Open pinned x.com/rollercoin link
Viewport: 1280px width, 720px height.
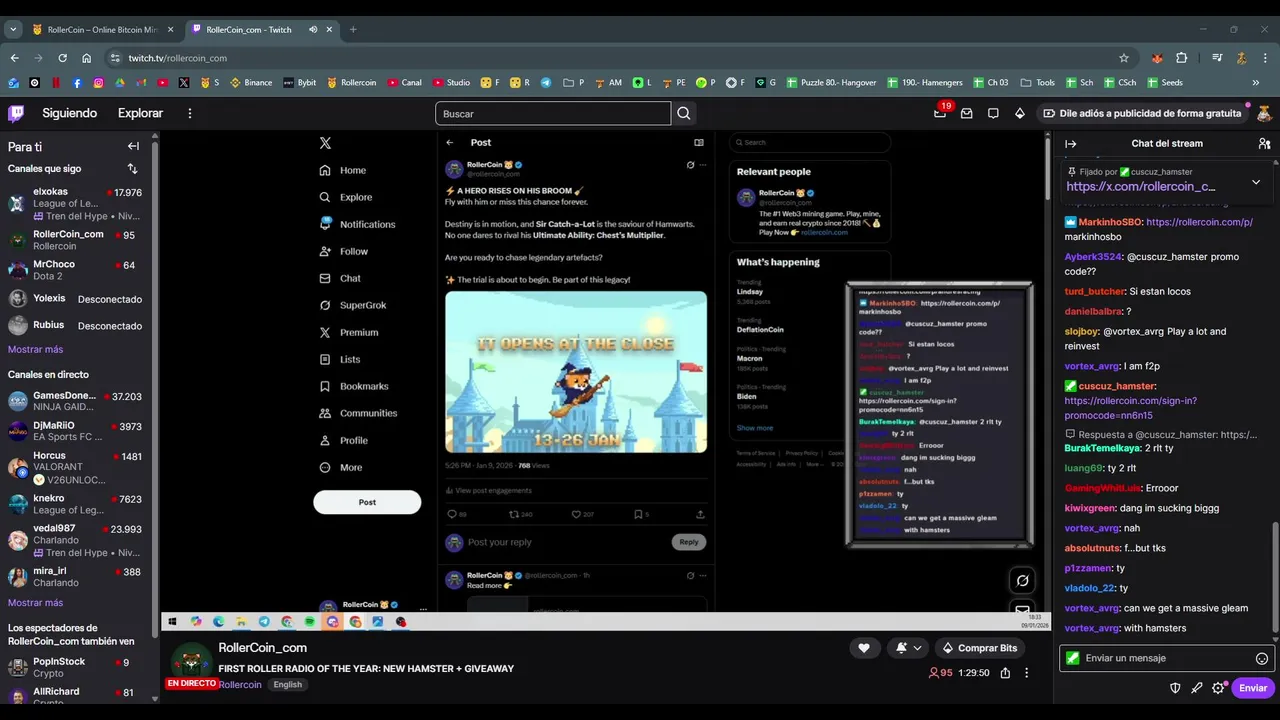pyautogui.click(x=1141, y=186)
